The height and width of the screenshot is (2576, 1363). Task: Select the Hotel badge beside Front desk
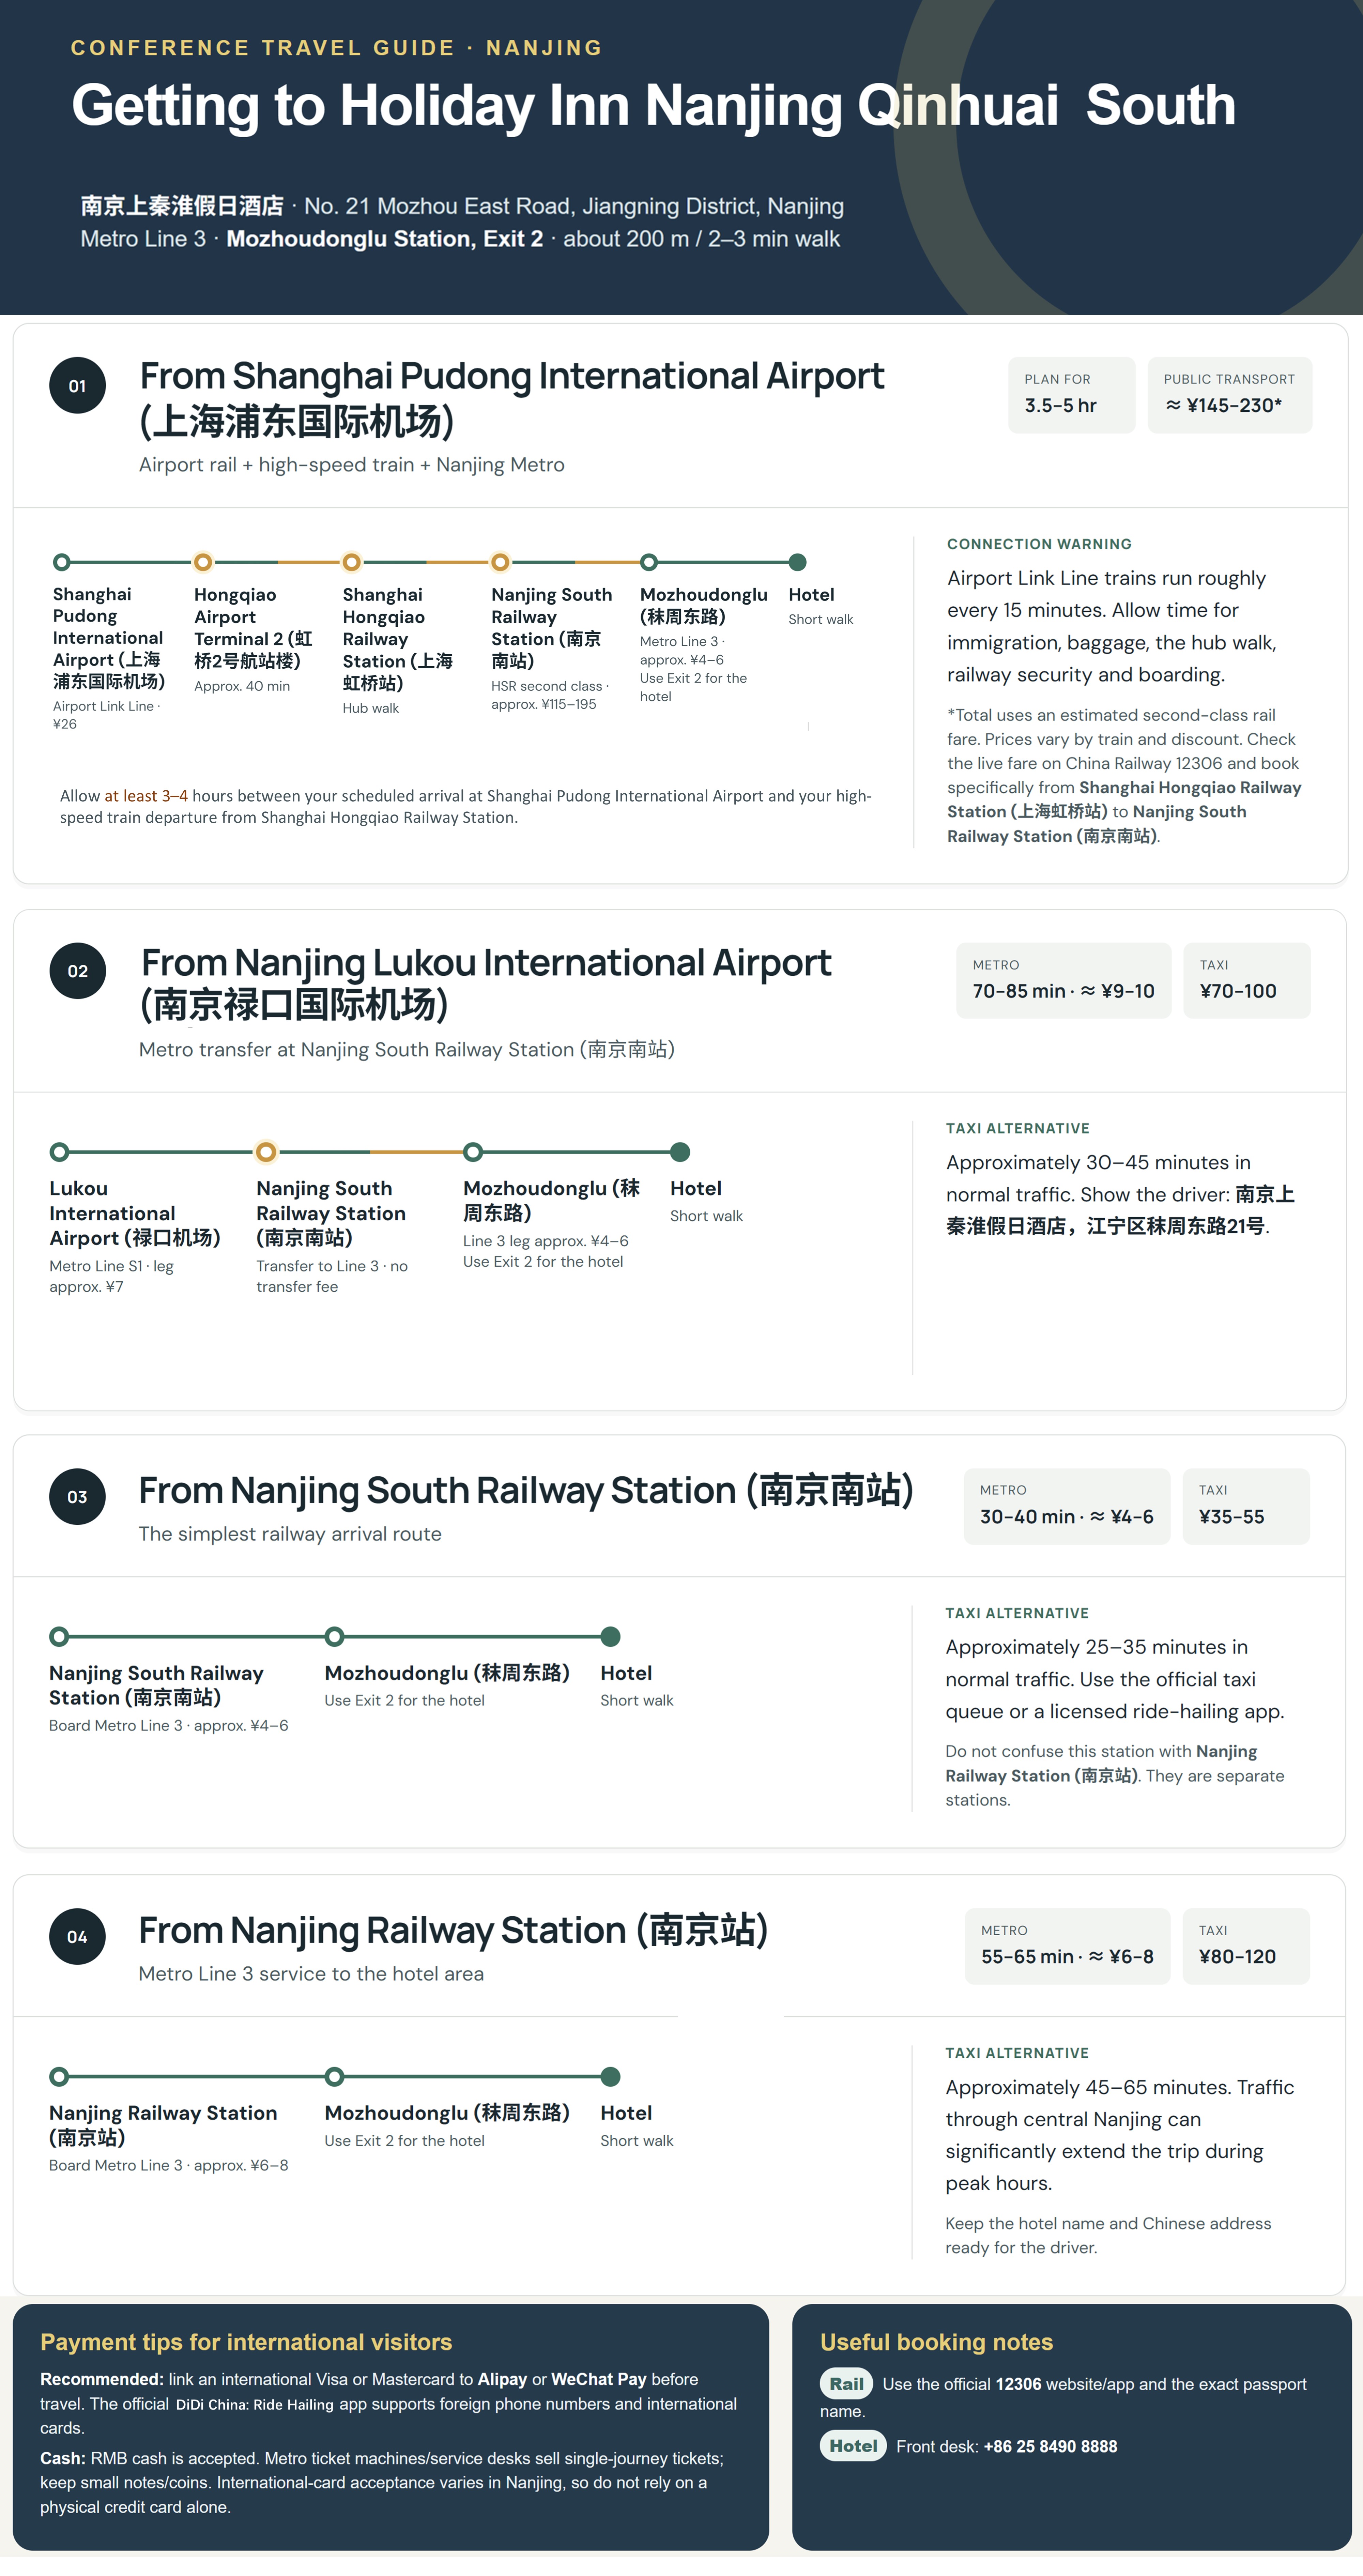point(853,2446)
